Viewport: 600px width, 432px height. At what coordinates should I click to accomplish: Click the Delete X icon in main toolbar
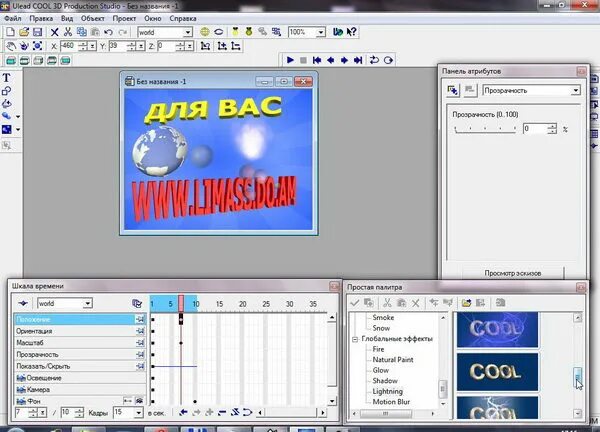click(55, 32)
